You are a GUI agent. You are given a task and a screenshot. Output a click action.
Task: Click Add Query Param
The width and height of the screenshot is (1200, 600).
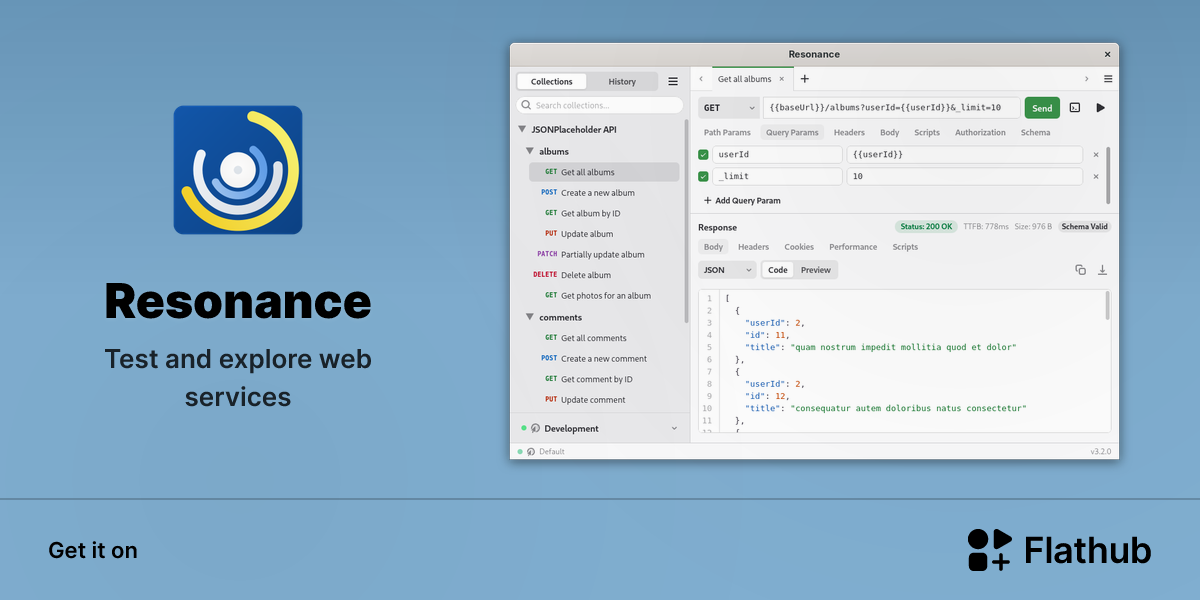click(741, 201)
